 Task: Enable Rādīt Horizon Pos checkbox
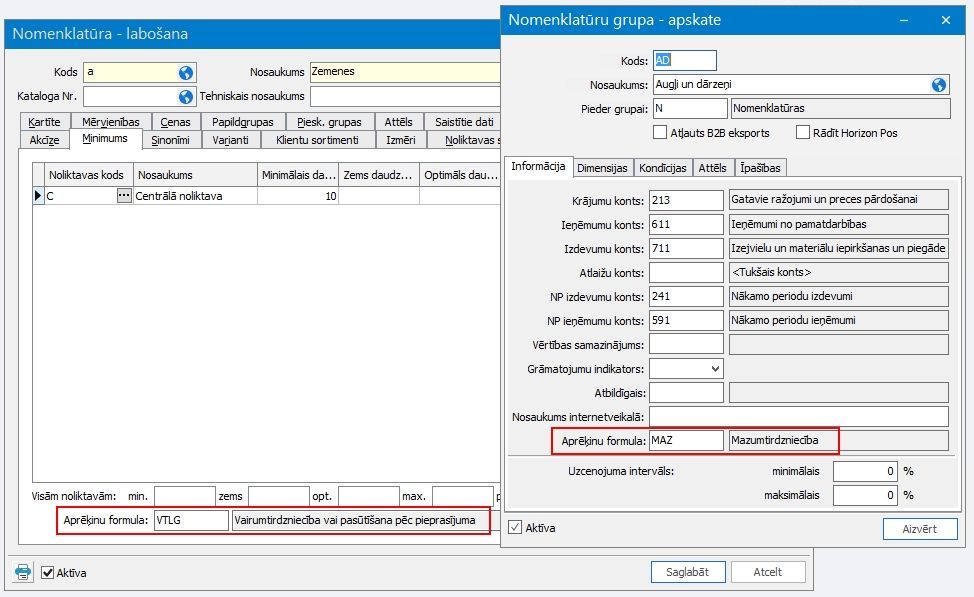point(803,132)
